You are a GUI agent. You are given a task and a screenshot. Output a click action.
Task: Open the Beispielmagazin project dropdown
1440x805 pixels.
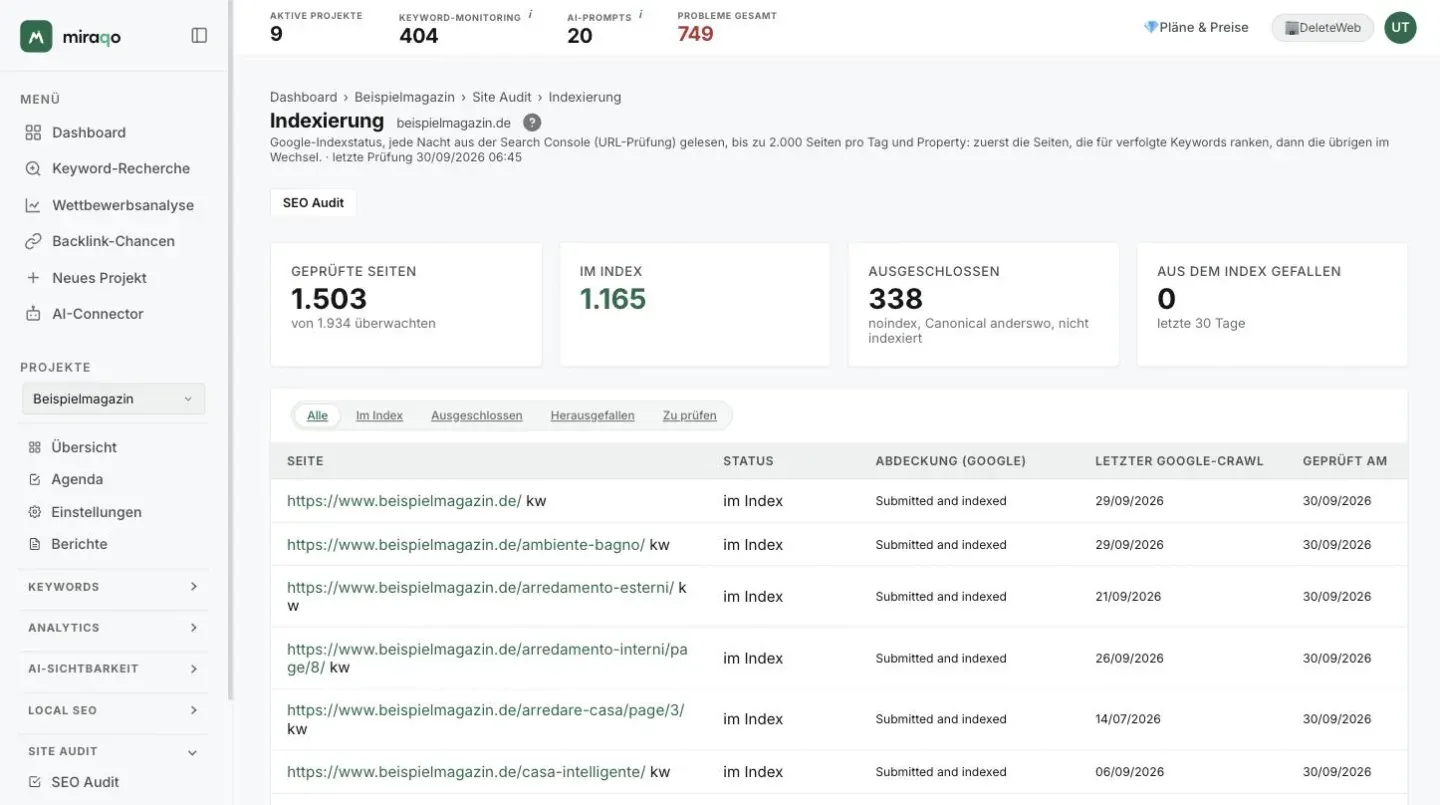(x=113, y=399)
